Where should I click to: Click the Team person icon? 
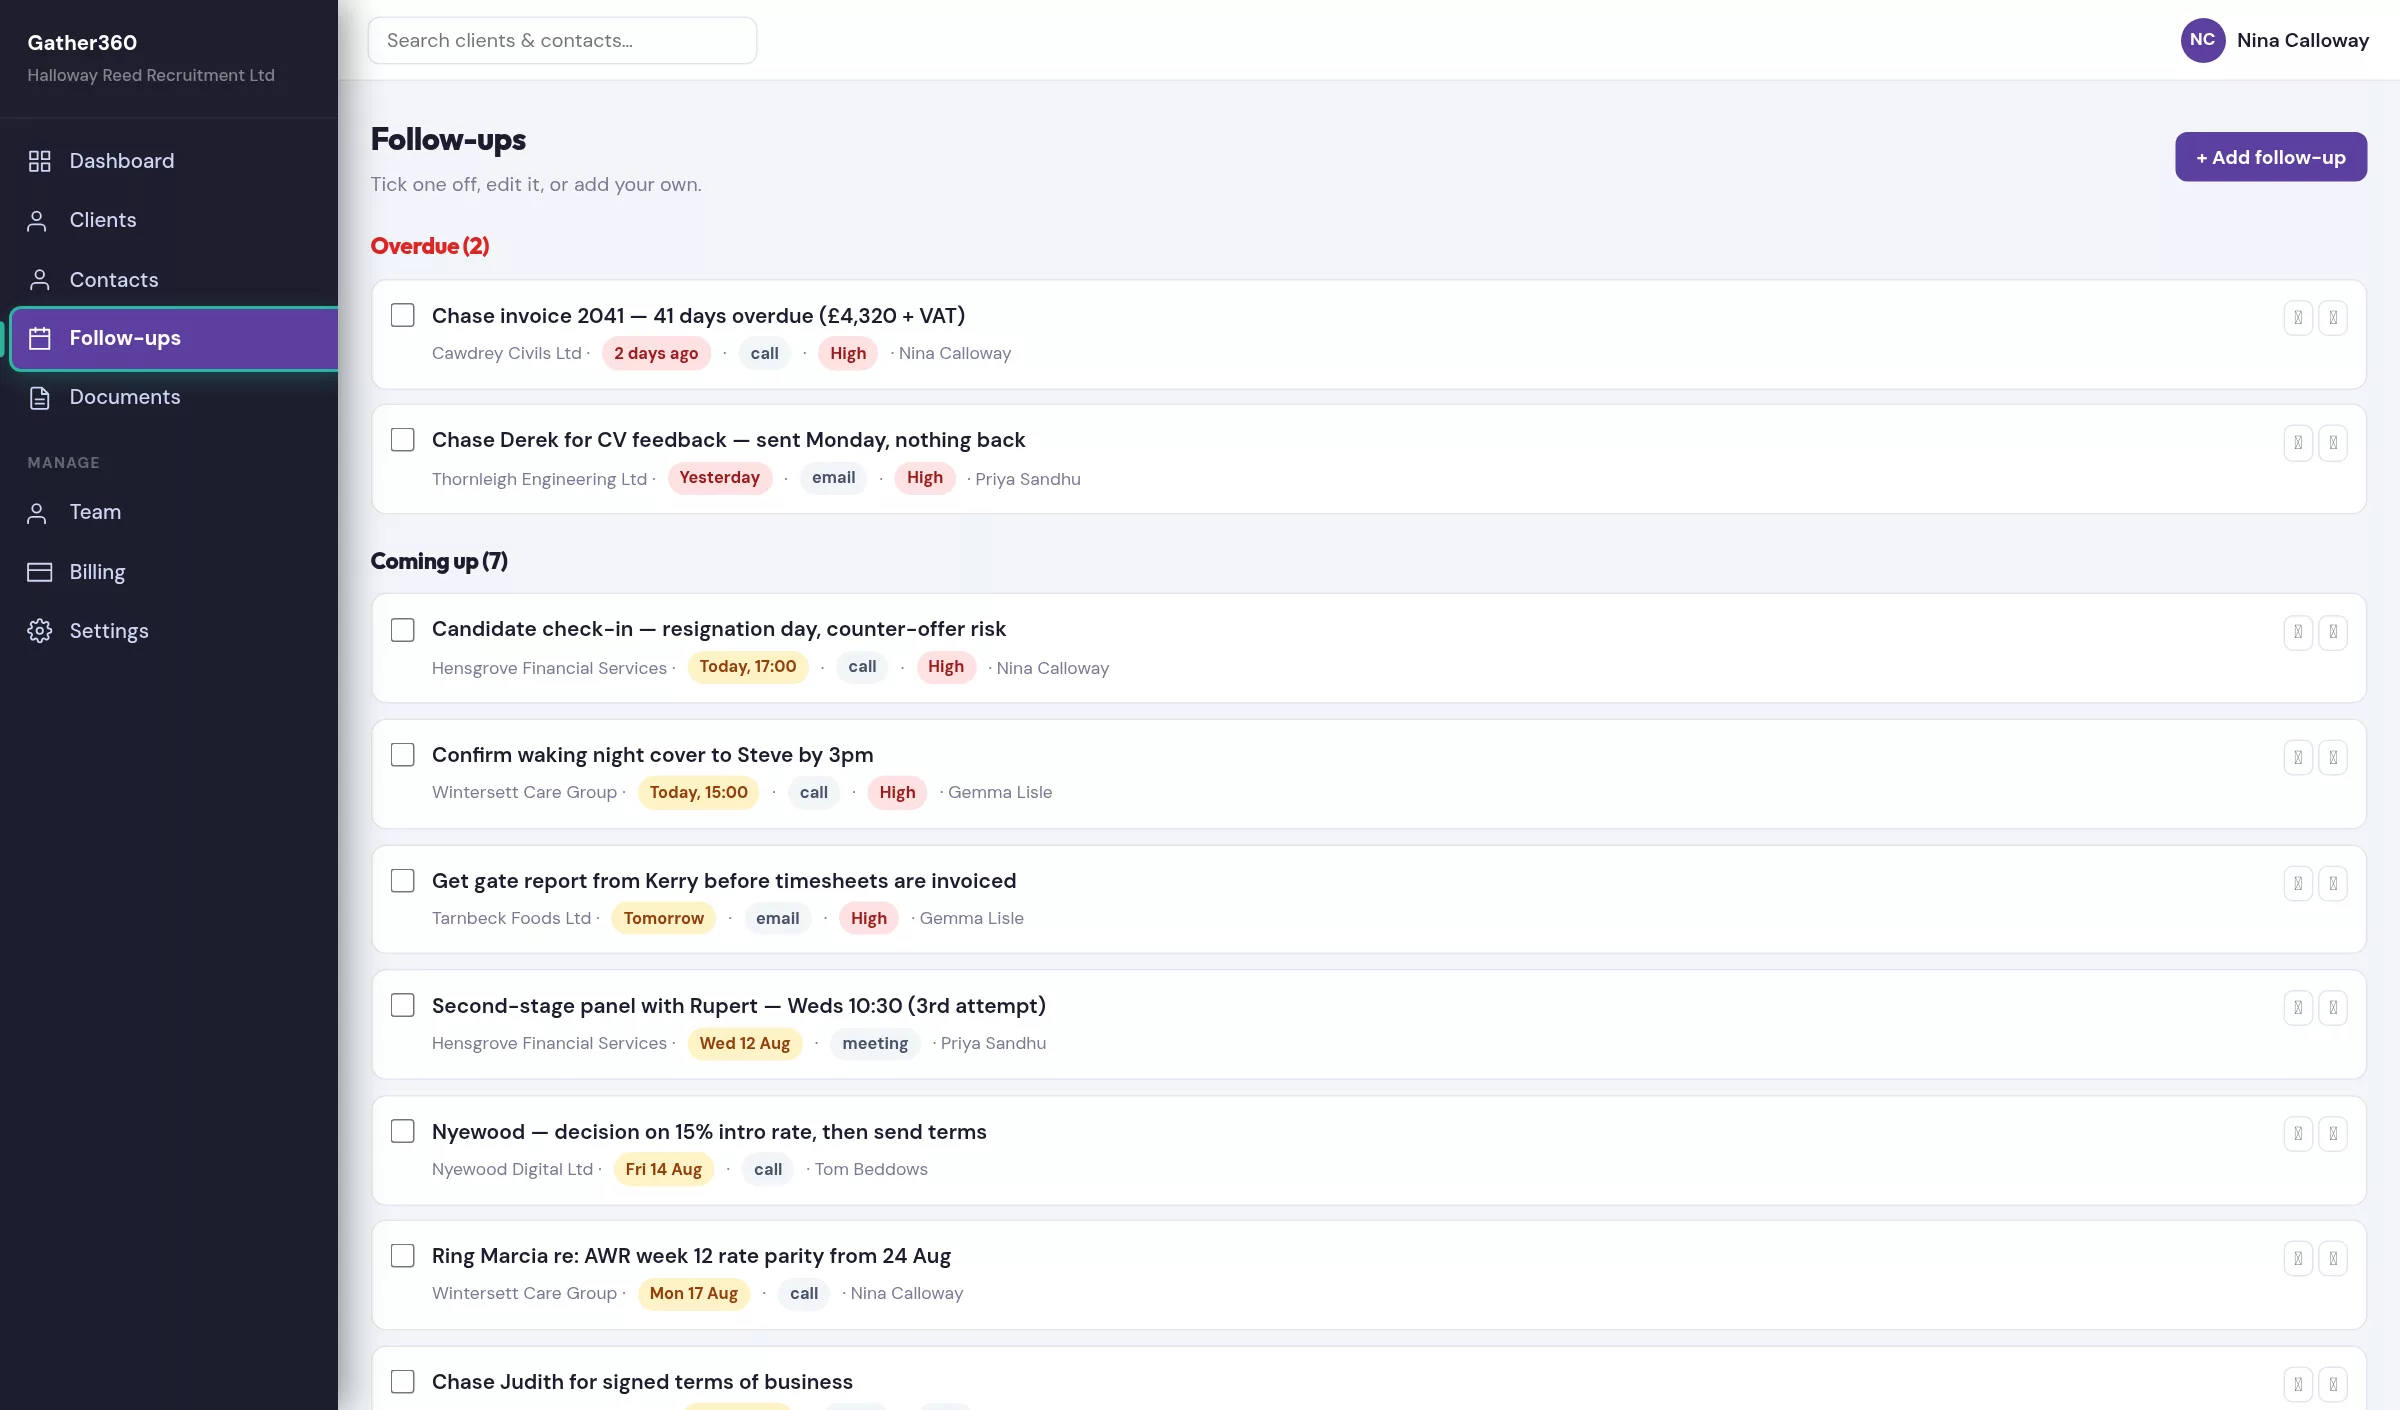click(37, 512)
